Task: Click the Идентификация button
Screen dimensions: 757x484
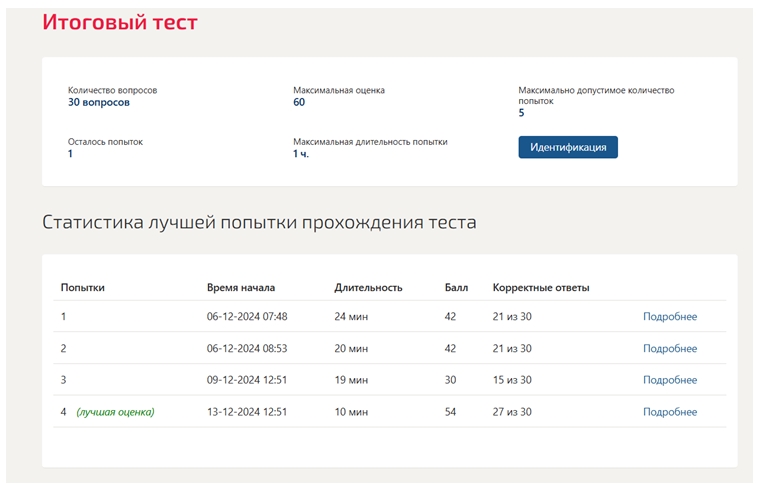Action: pos(568,147)
